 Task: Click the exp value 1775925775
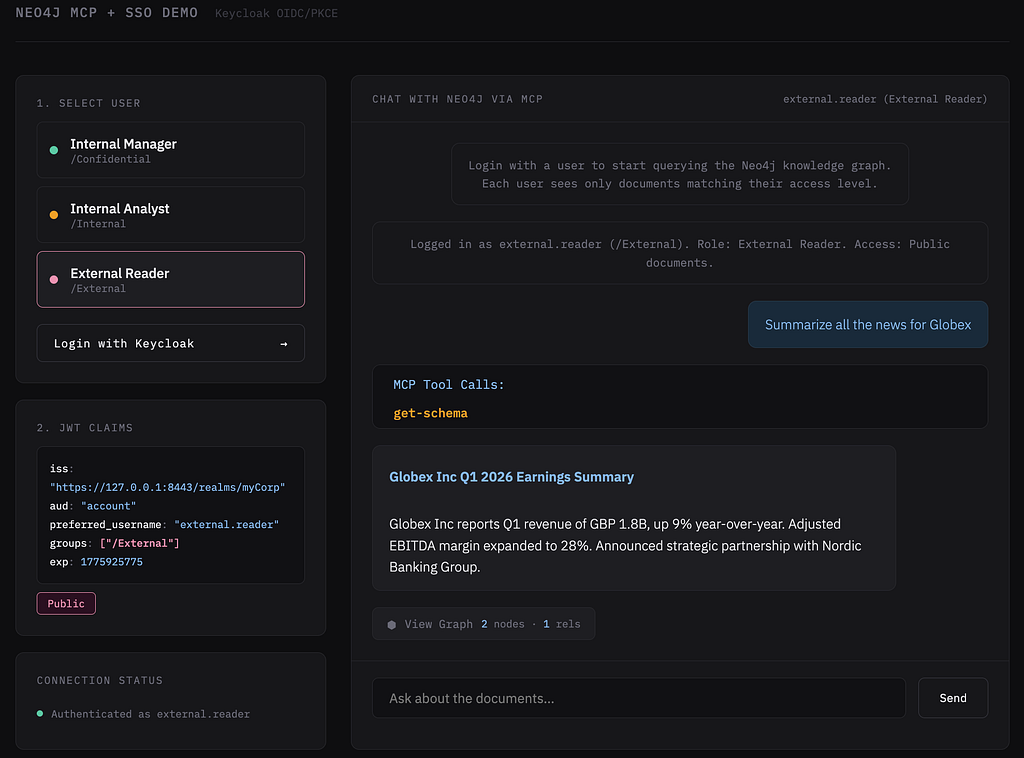pos(112,562)
